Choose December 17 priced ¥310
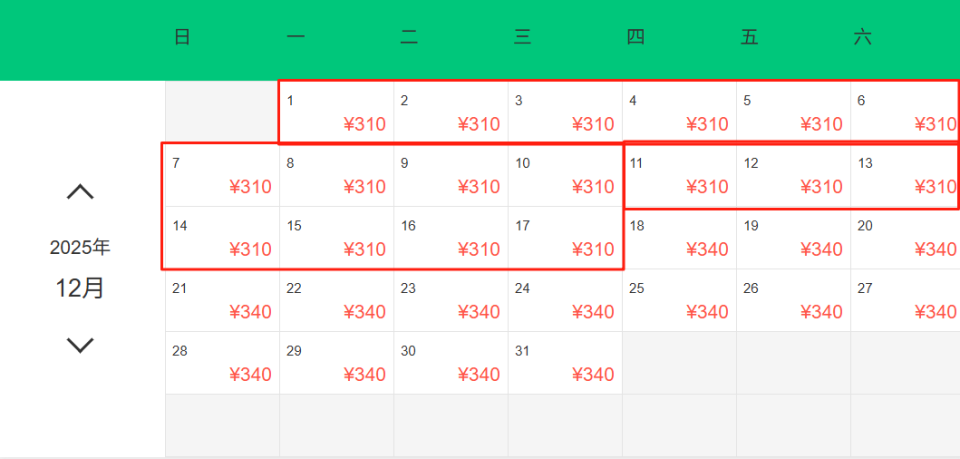This screenshot has width=960, height=459. [x=565, y=238]
